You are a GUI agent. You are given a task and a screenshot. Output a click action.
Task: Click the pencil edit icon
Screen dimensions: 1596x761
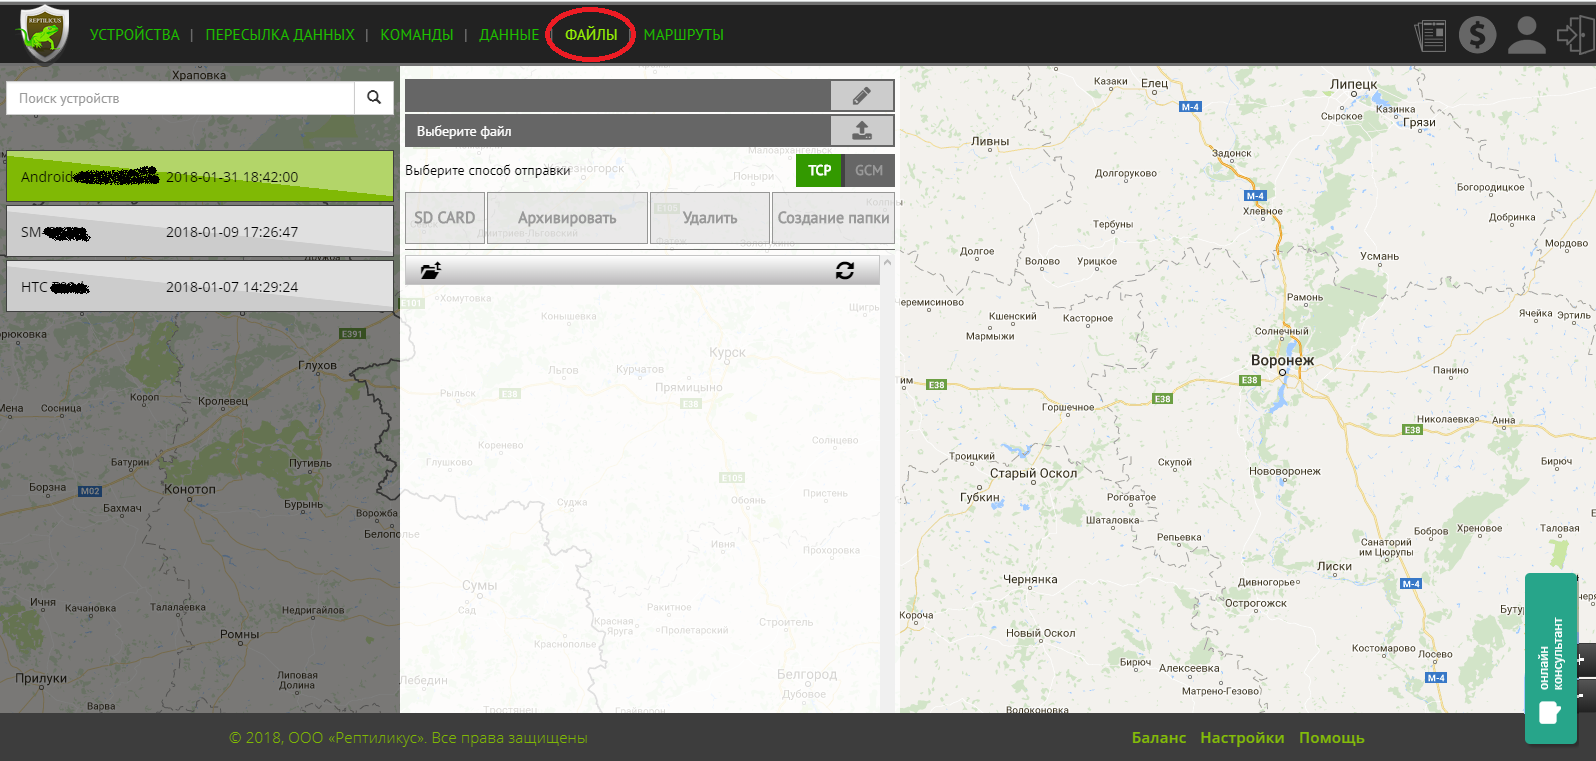(x=862, y=96)
